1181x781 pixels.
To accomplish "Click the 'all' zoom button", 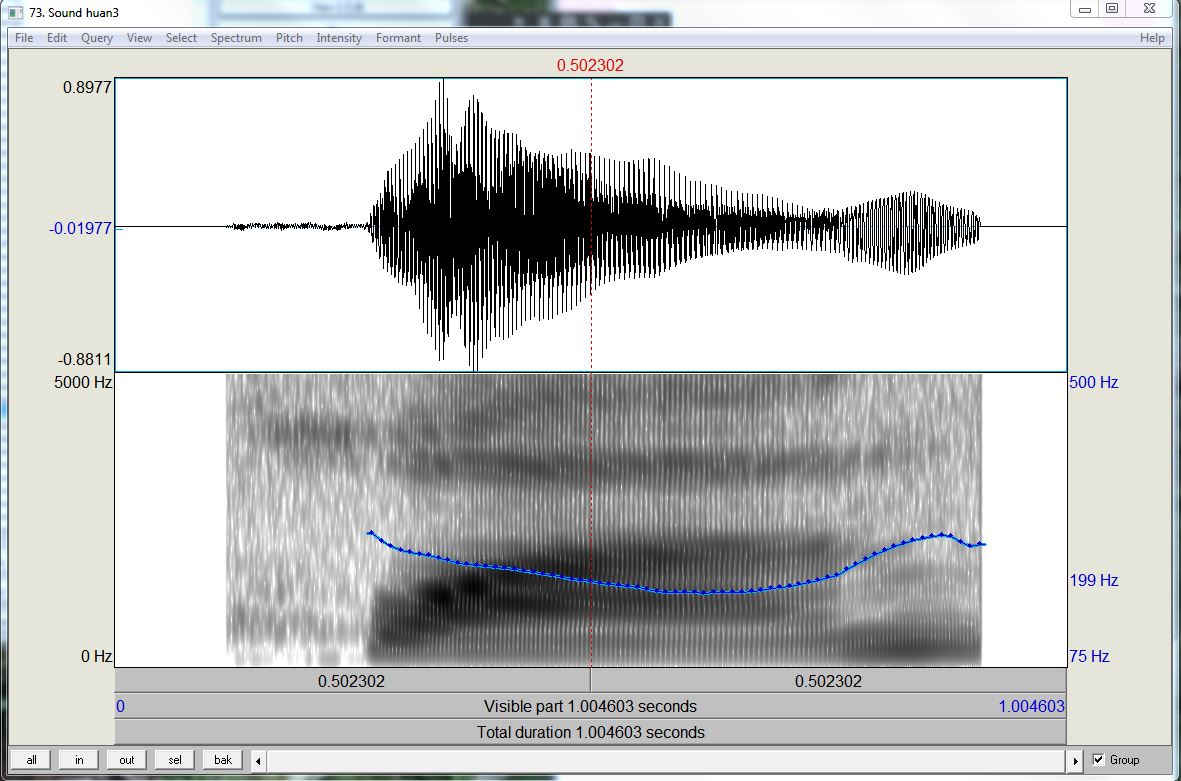I will tap(31, 760).
